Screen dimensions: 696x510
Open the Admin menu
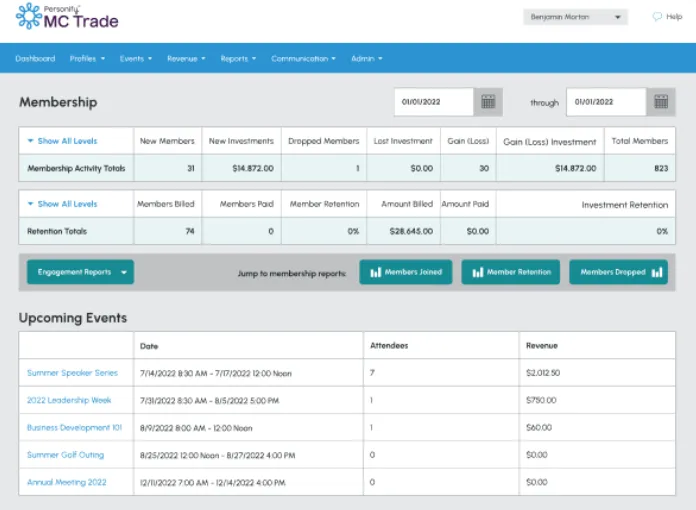367,59
